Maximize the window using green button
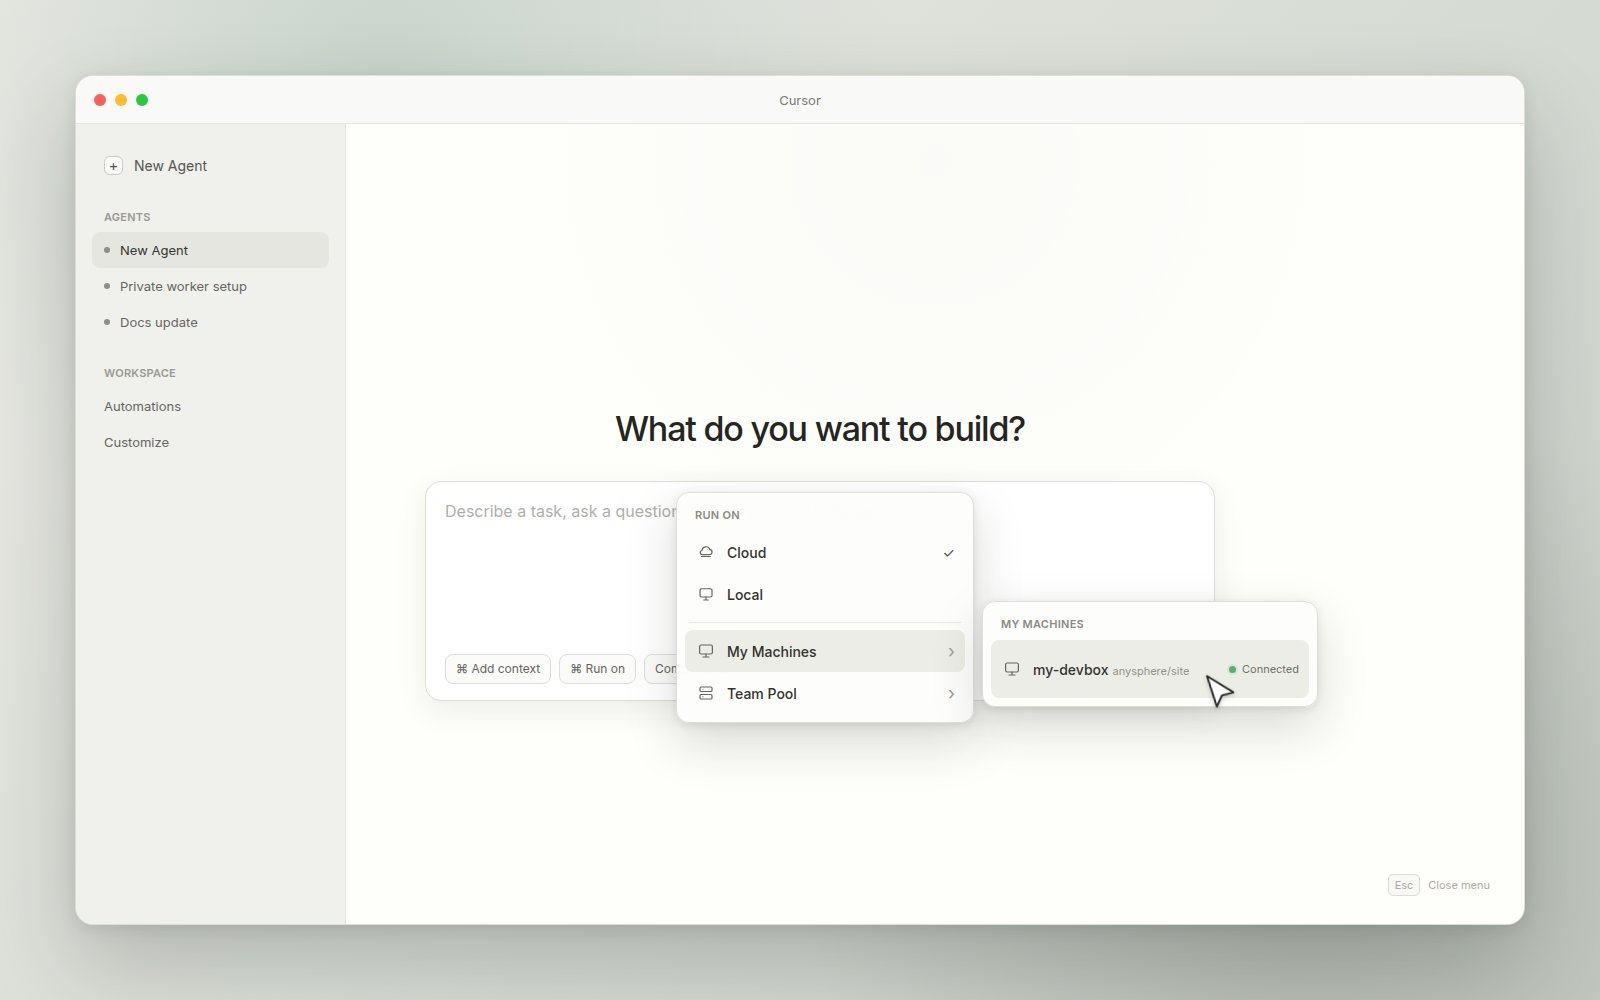Screen dimensions: 1600x1000 [x=142, y=100]
